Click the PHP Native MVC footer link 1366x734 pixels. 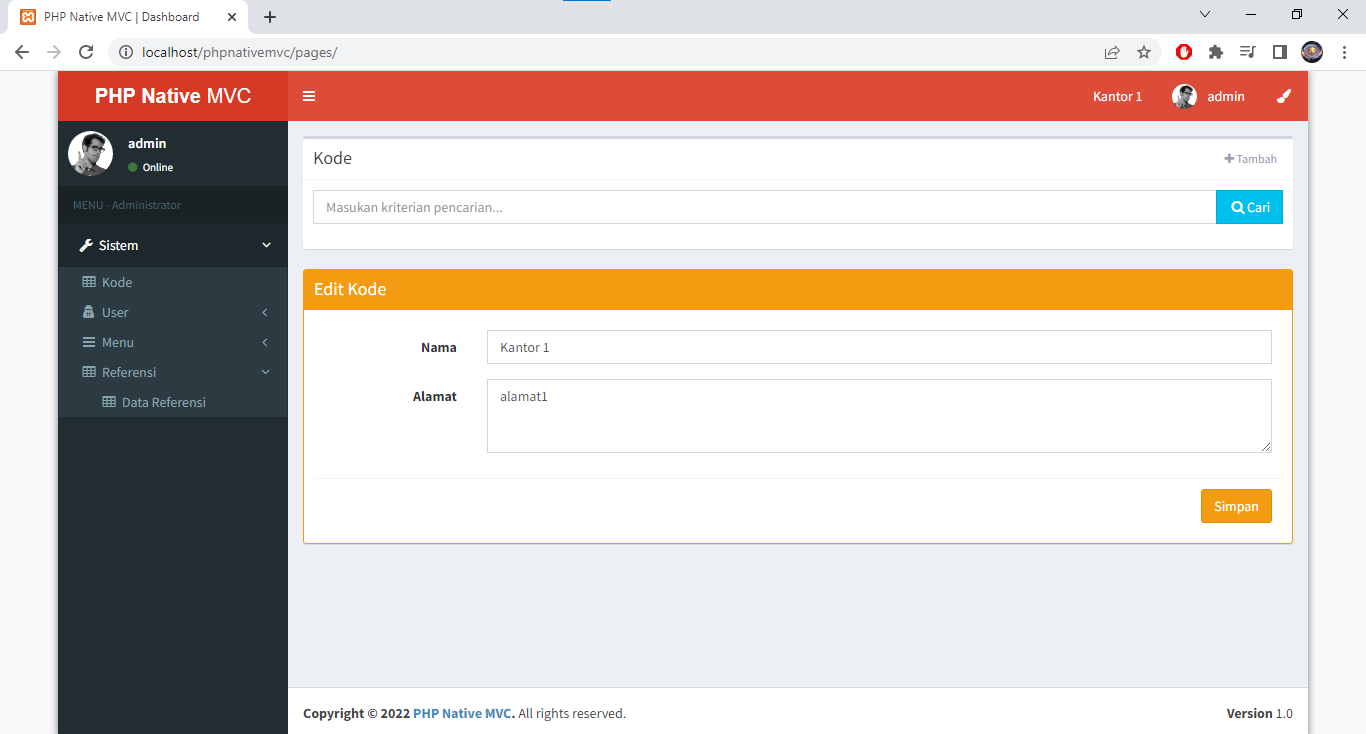click(464, 713)
